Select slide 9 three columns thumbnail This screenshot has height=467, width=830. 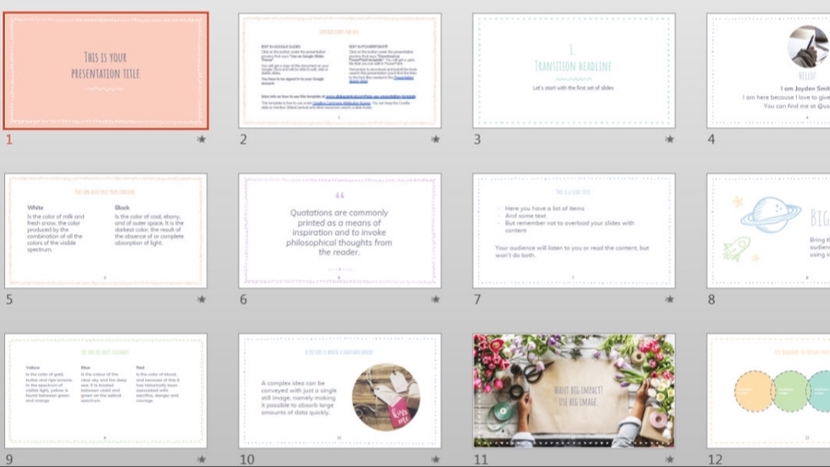(106, 391)
